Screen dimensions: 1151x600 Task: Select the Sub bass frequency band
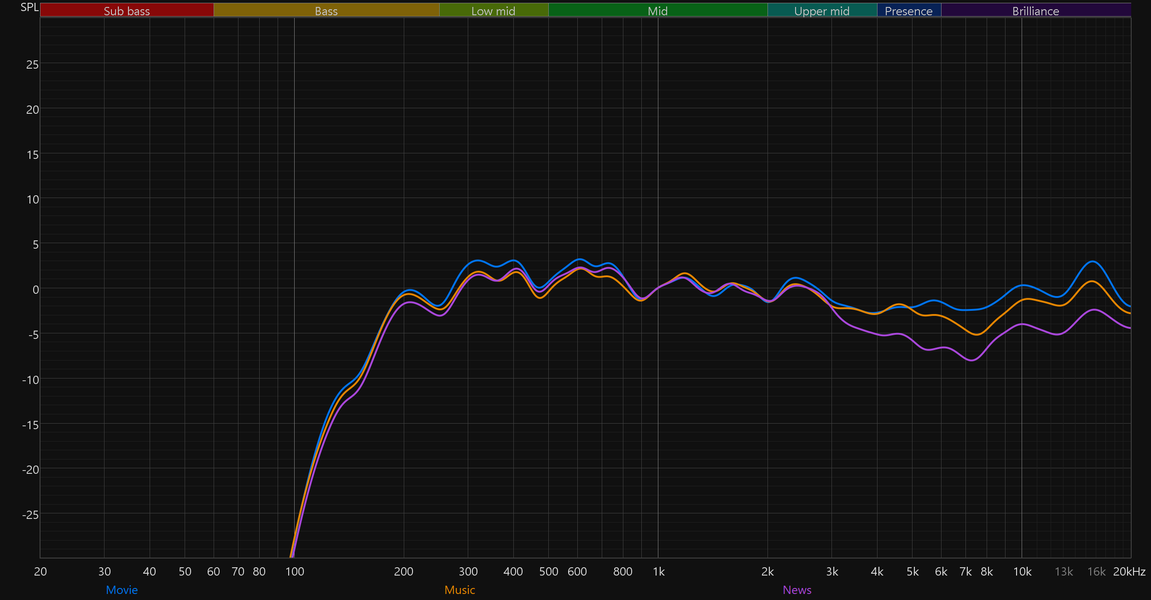(x=127, y=10)
